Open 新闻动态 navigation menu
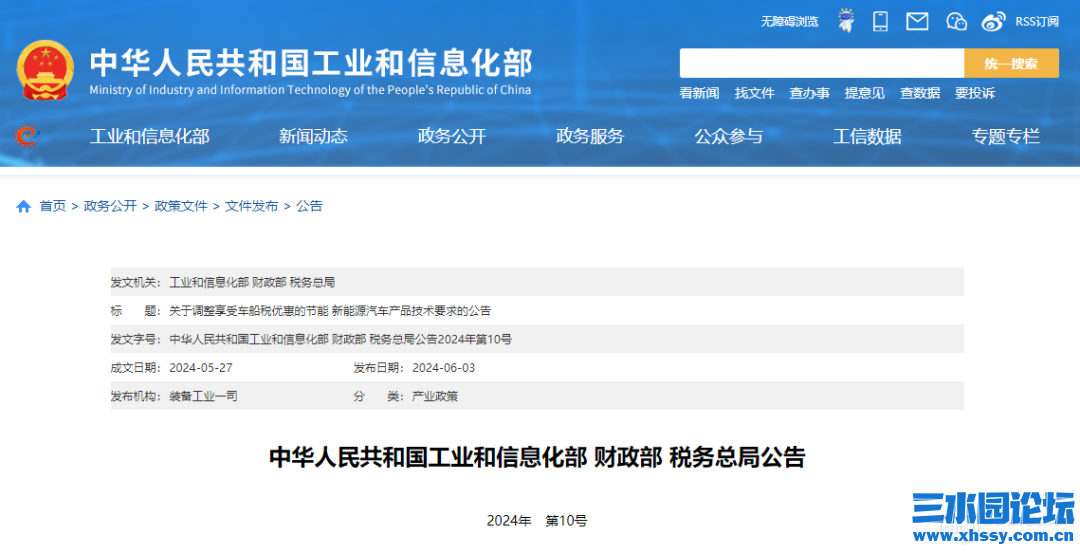The image size is (1080, 554). 313,136
